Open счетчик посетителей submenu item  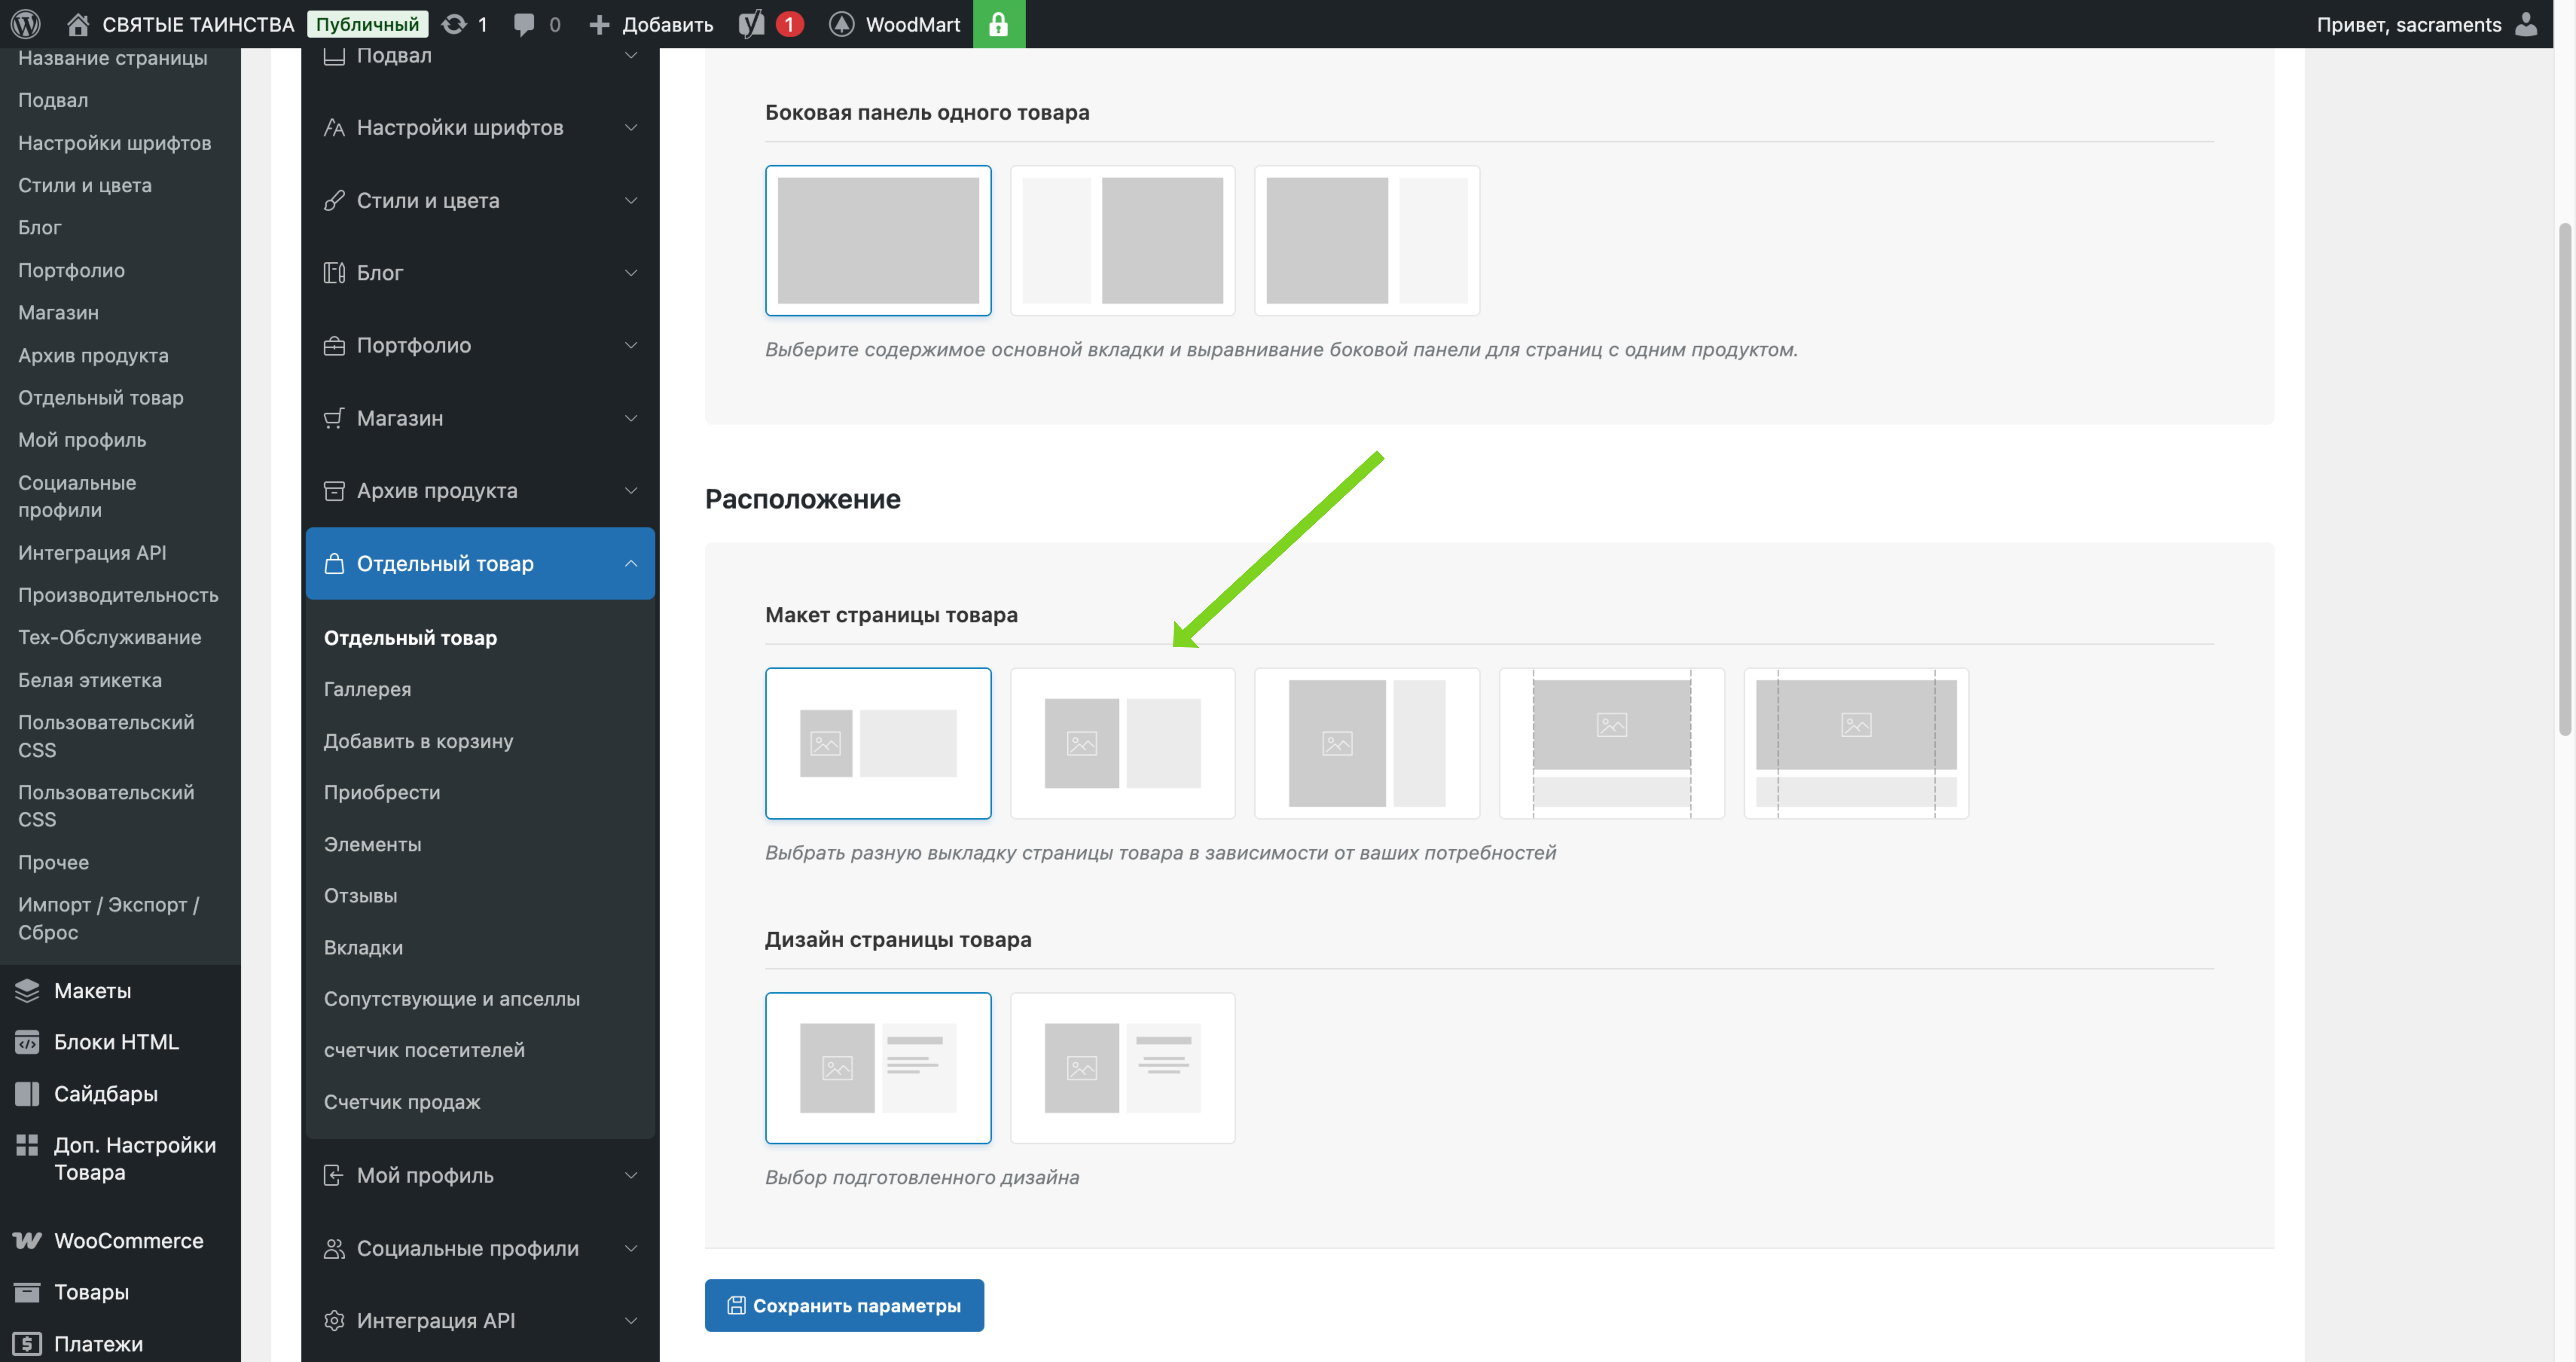(x=424, y=1051)
